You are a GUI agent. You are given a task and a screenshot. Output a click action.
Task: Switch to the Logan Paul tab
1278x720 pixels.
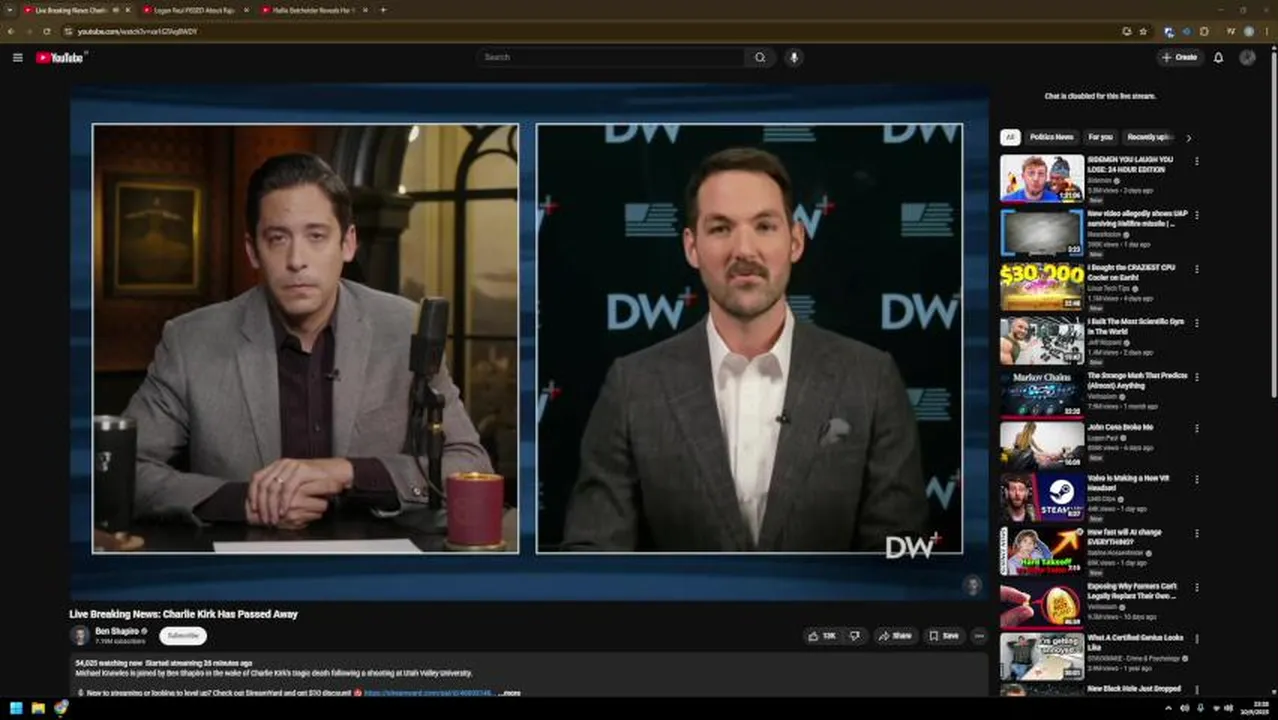point(194,10)
